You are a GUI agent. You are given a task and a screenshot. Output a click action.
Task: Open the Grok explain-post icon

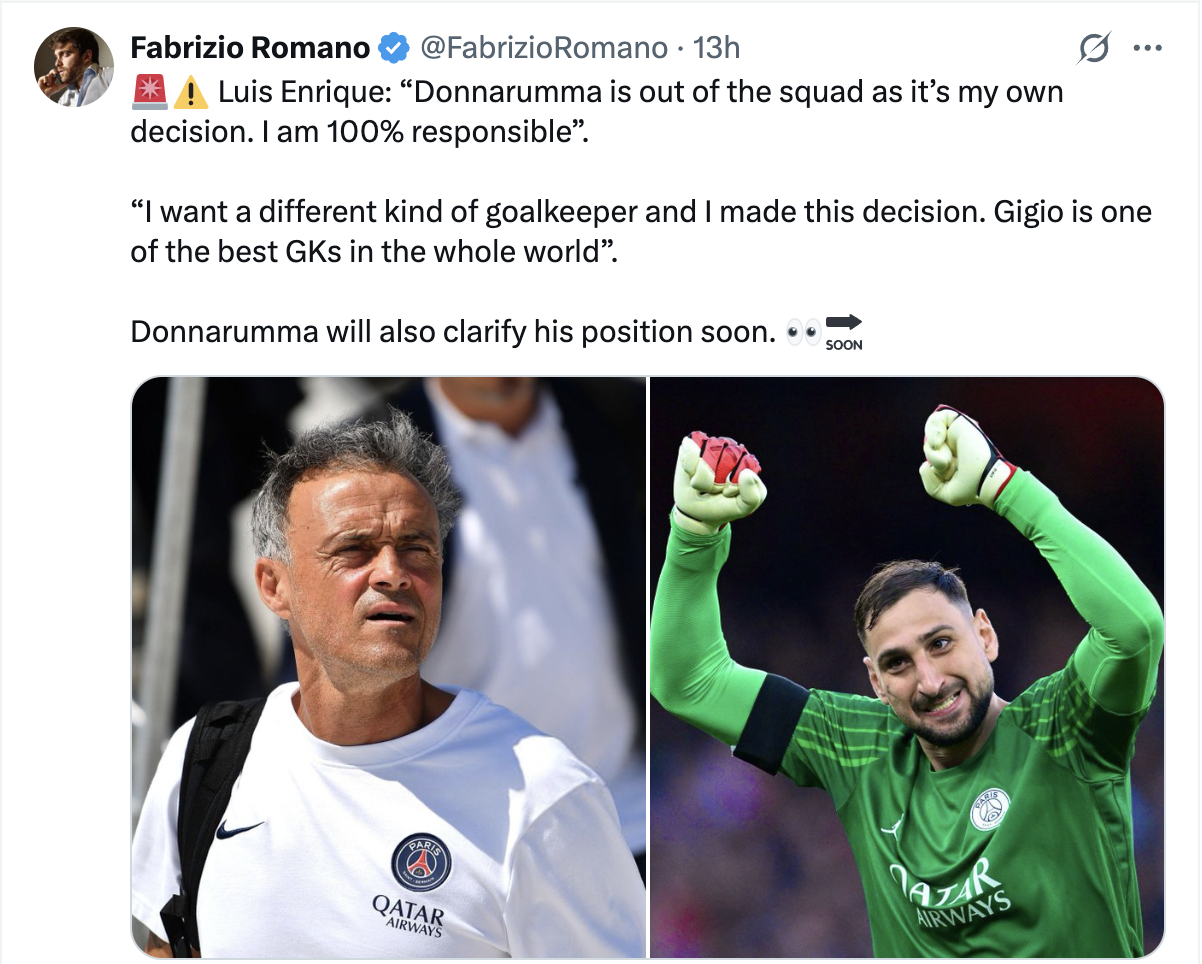click(1096, 48)
